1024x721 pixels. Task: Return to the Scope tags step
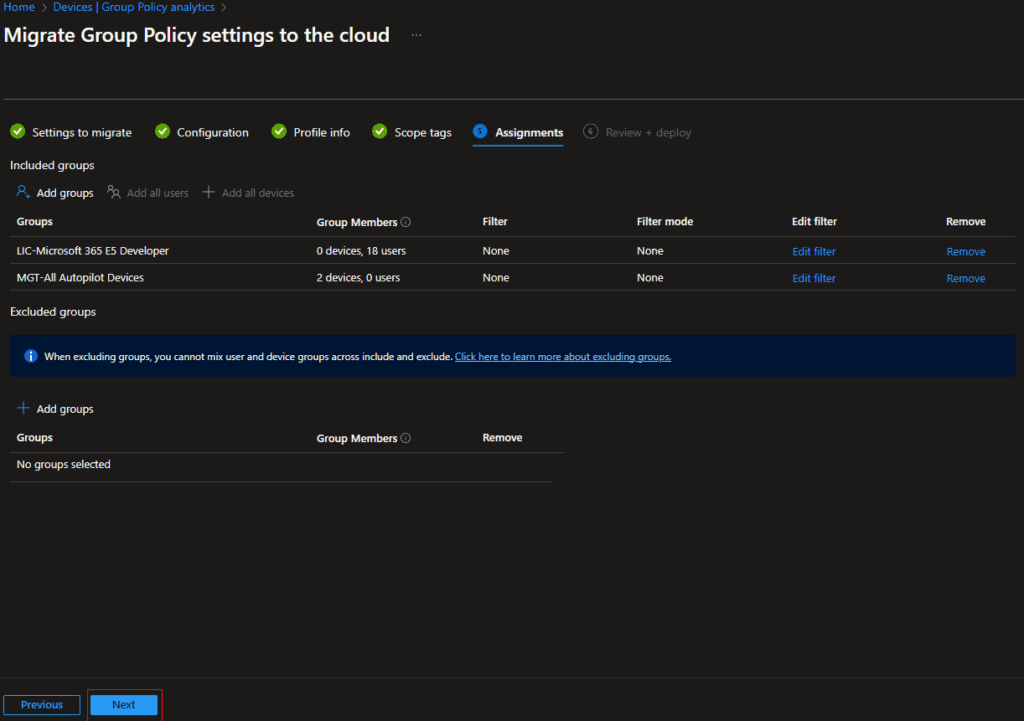click(422, 132)
